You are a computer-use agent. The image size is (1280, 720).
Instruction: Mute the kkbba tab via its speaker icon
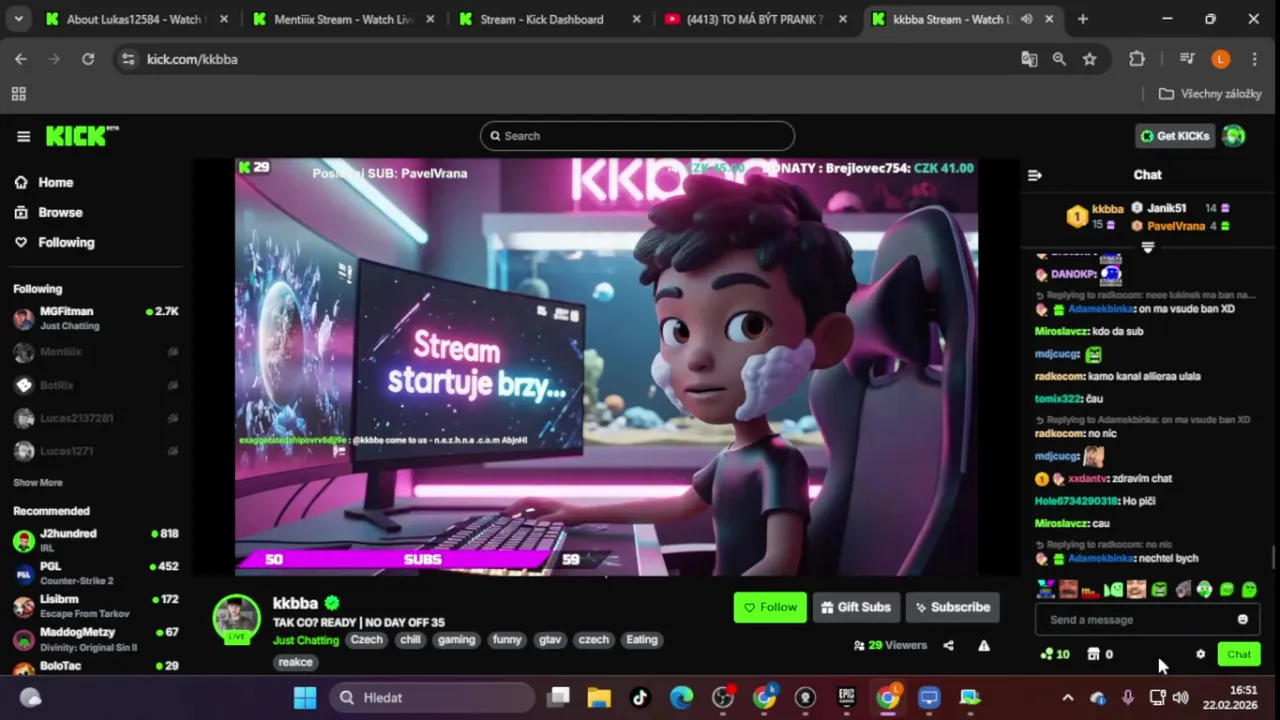1027,19
